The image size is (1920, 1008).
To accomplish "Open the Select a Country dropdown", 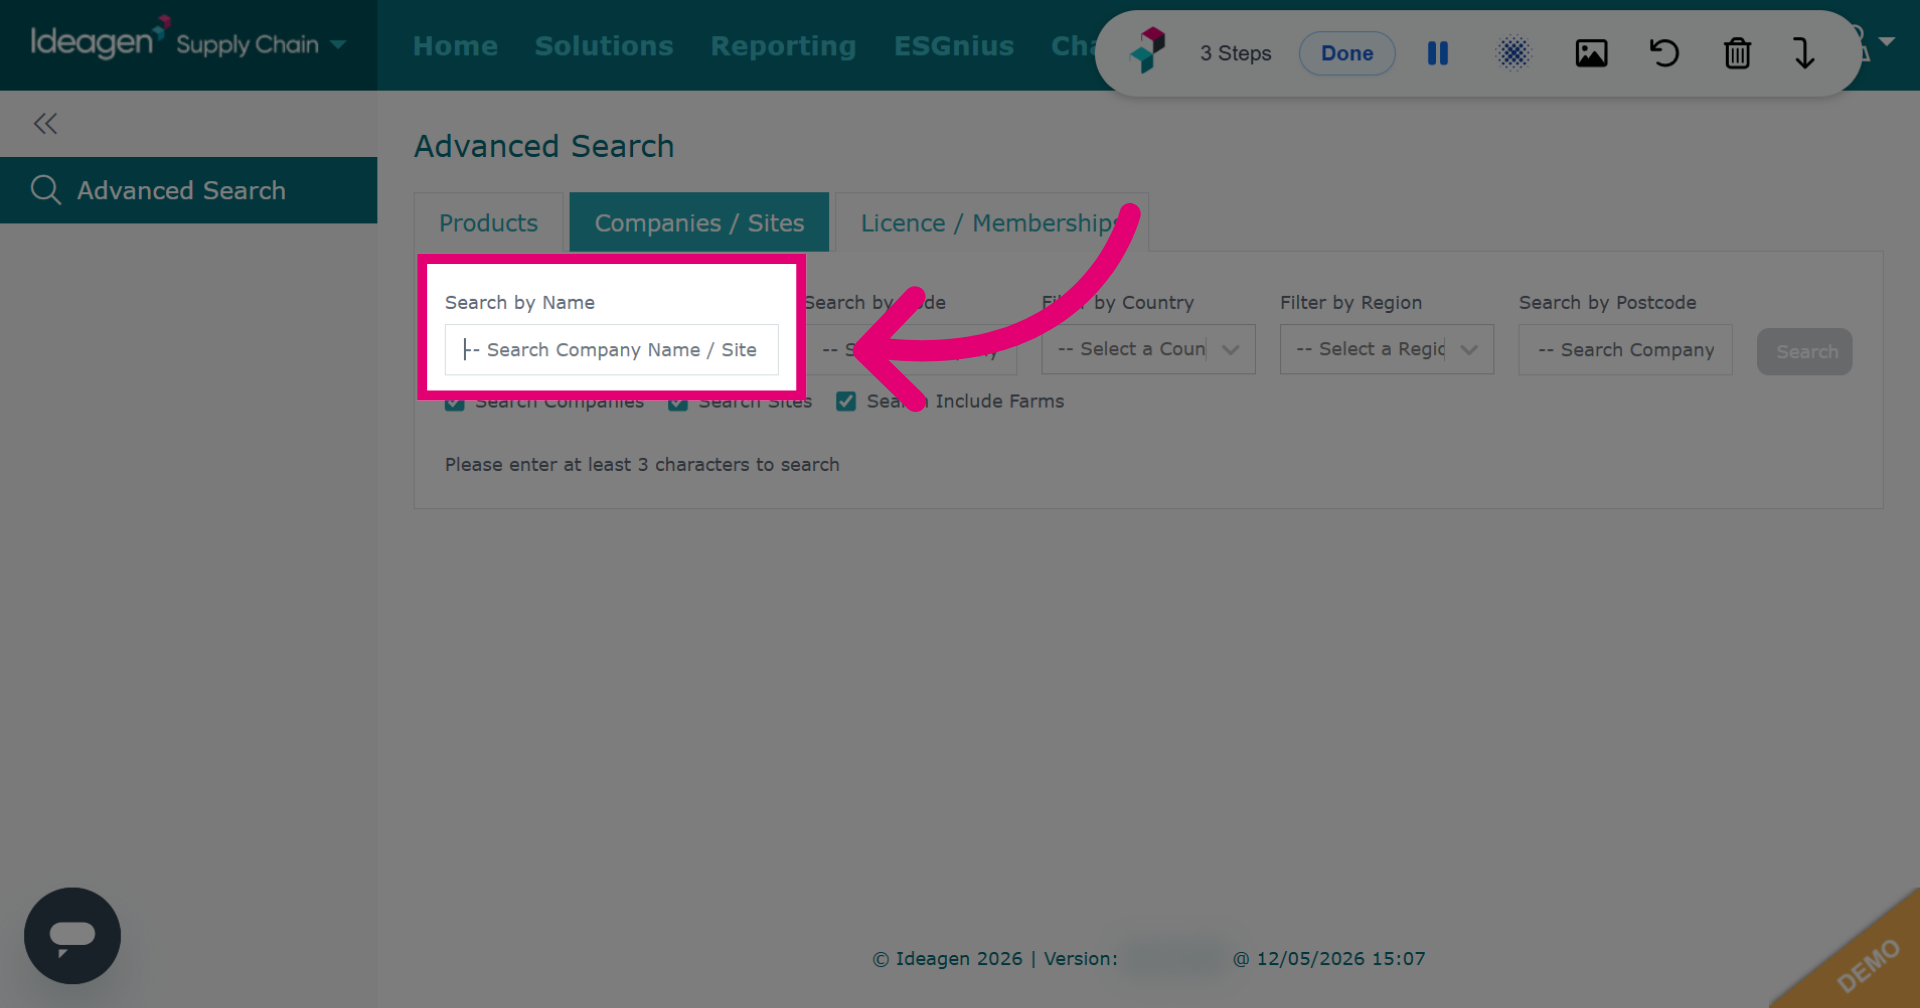I will point(1148,349).
